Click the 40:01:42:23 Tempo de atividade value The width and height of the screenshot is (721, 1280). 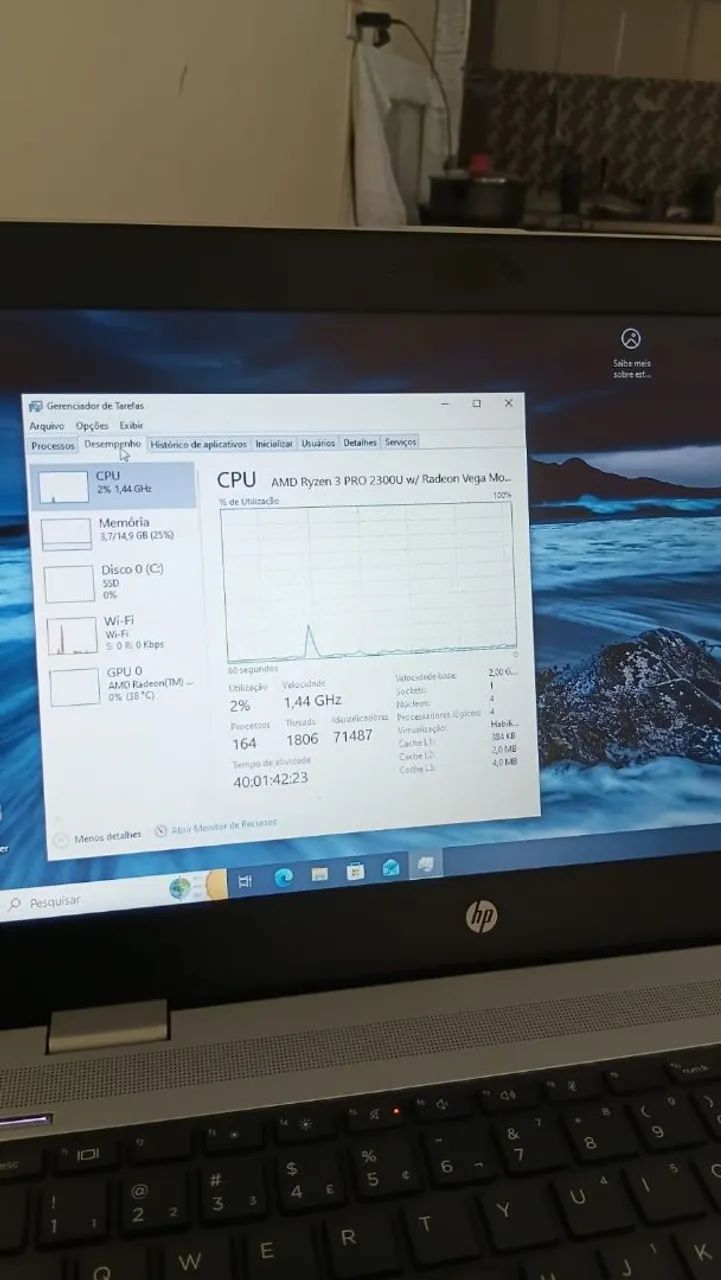[x=271, y=779]
